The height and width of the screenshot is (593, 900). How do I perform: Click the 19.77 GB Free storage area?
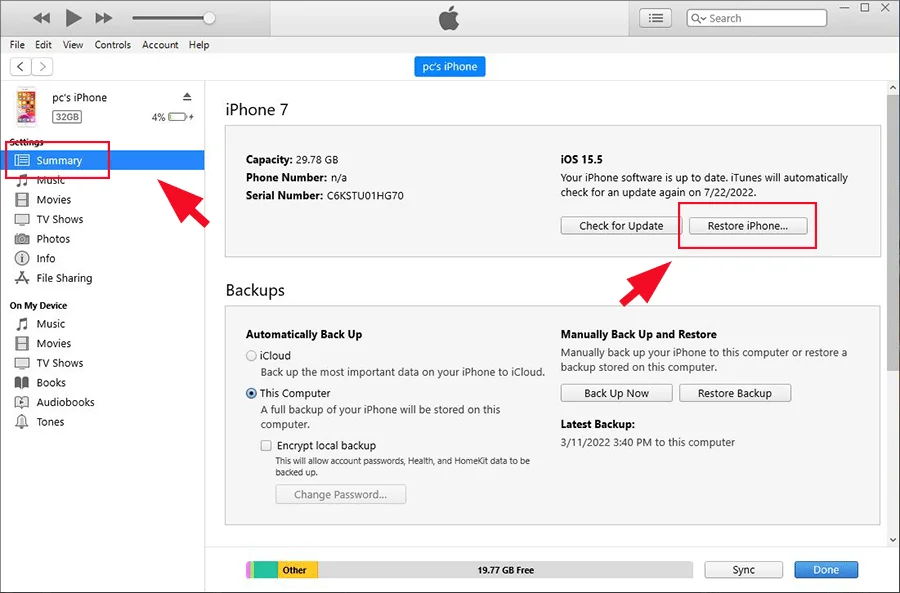[505, 570]
